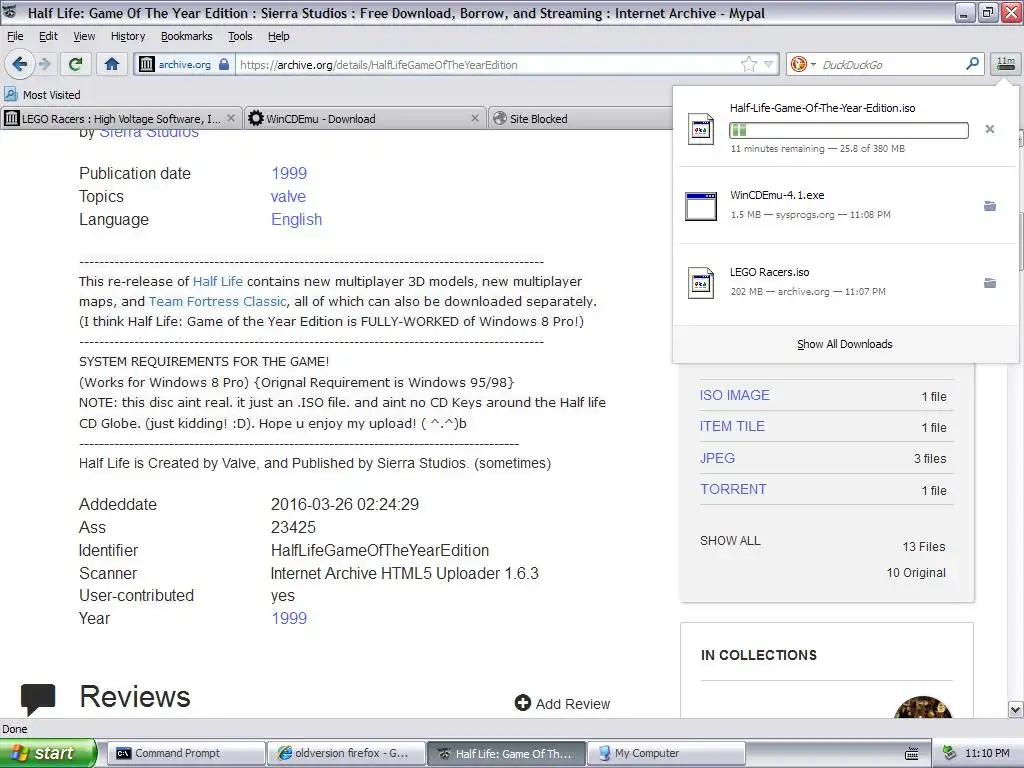Reload the page with the refresh icon

click(76, 64)
